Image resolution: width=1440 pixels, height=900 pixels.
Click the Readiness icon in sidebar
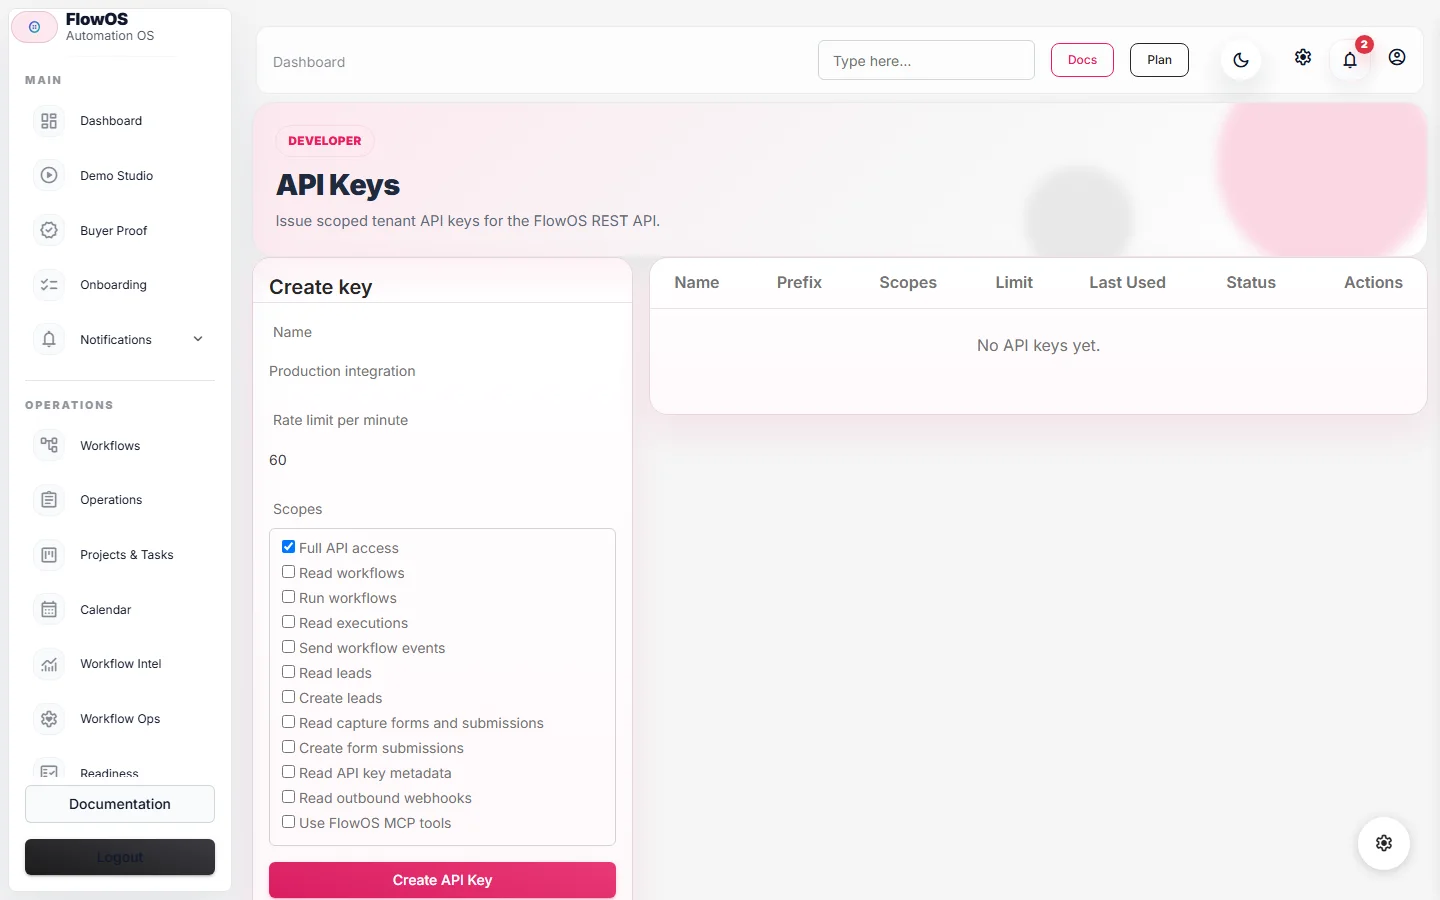49,771
